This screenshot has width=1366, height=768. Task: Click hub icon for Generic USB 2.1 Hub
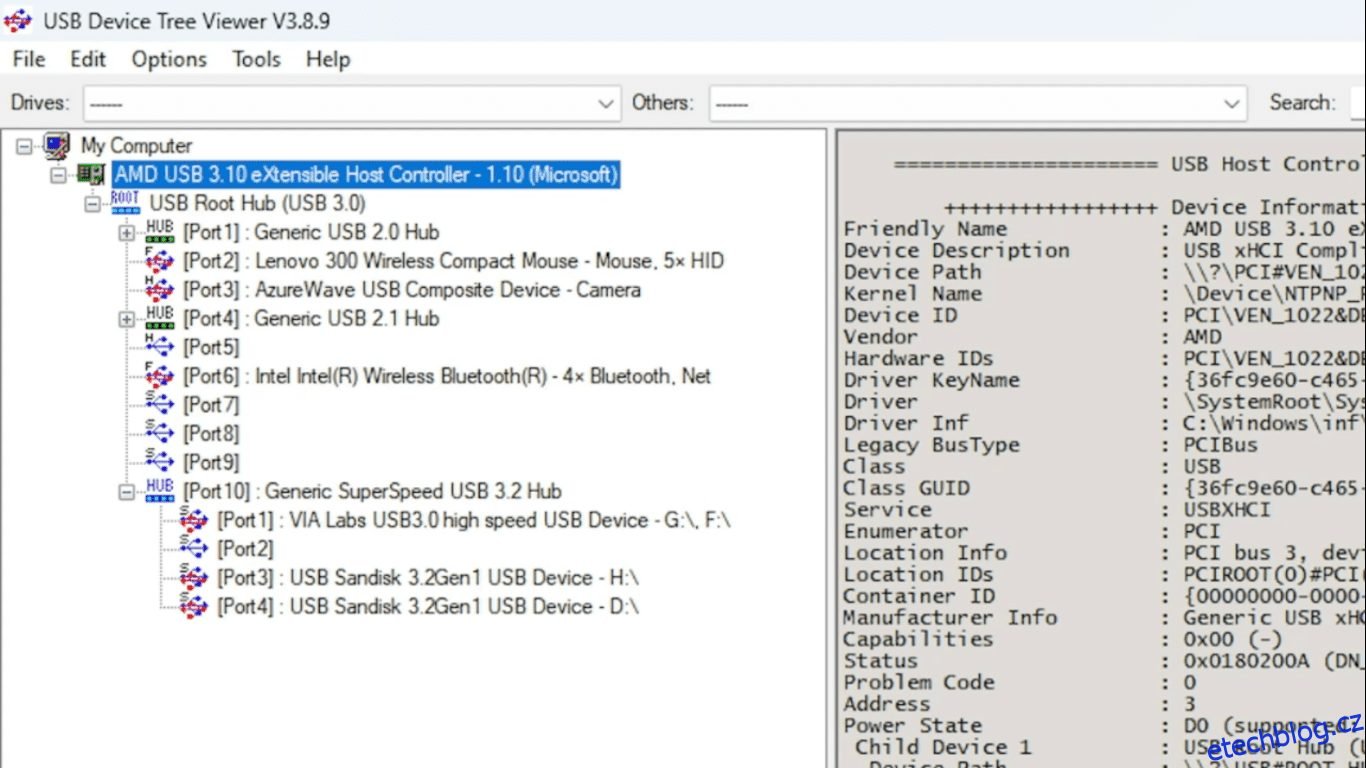(x=159, y=319)
